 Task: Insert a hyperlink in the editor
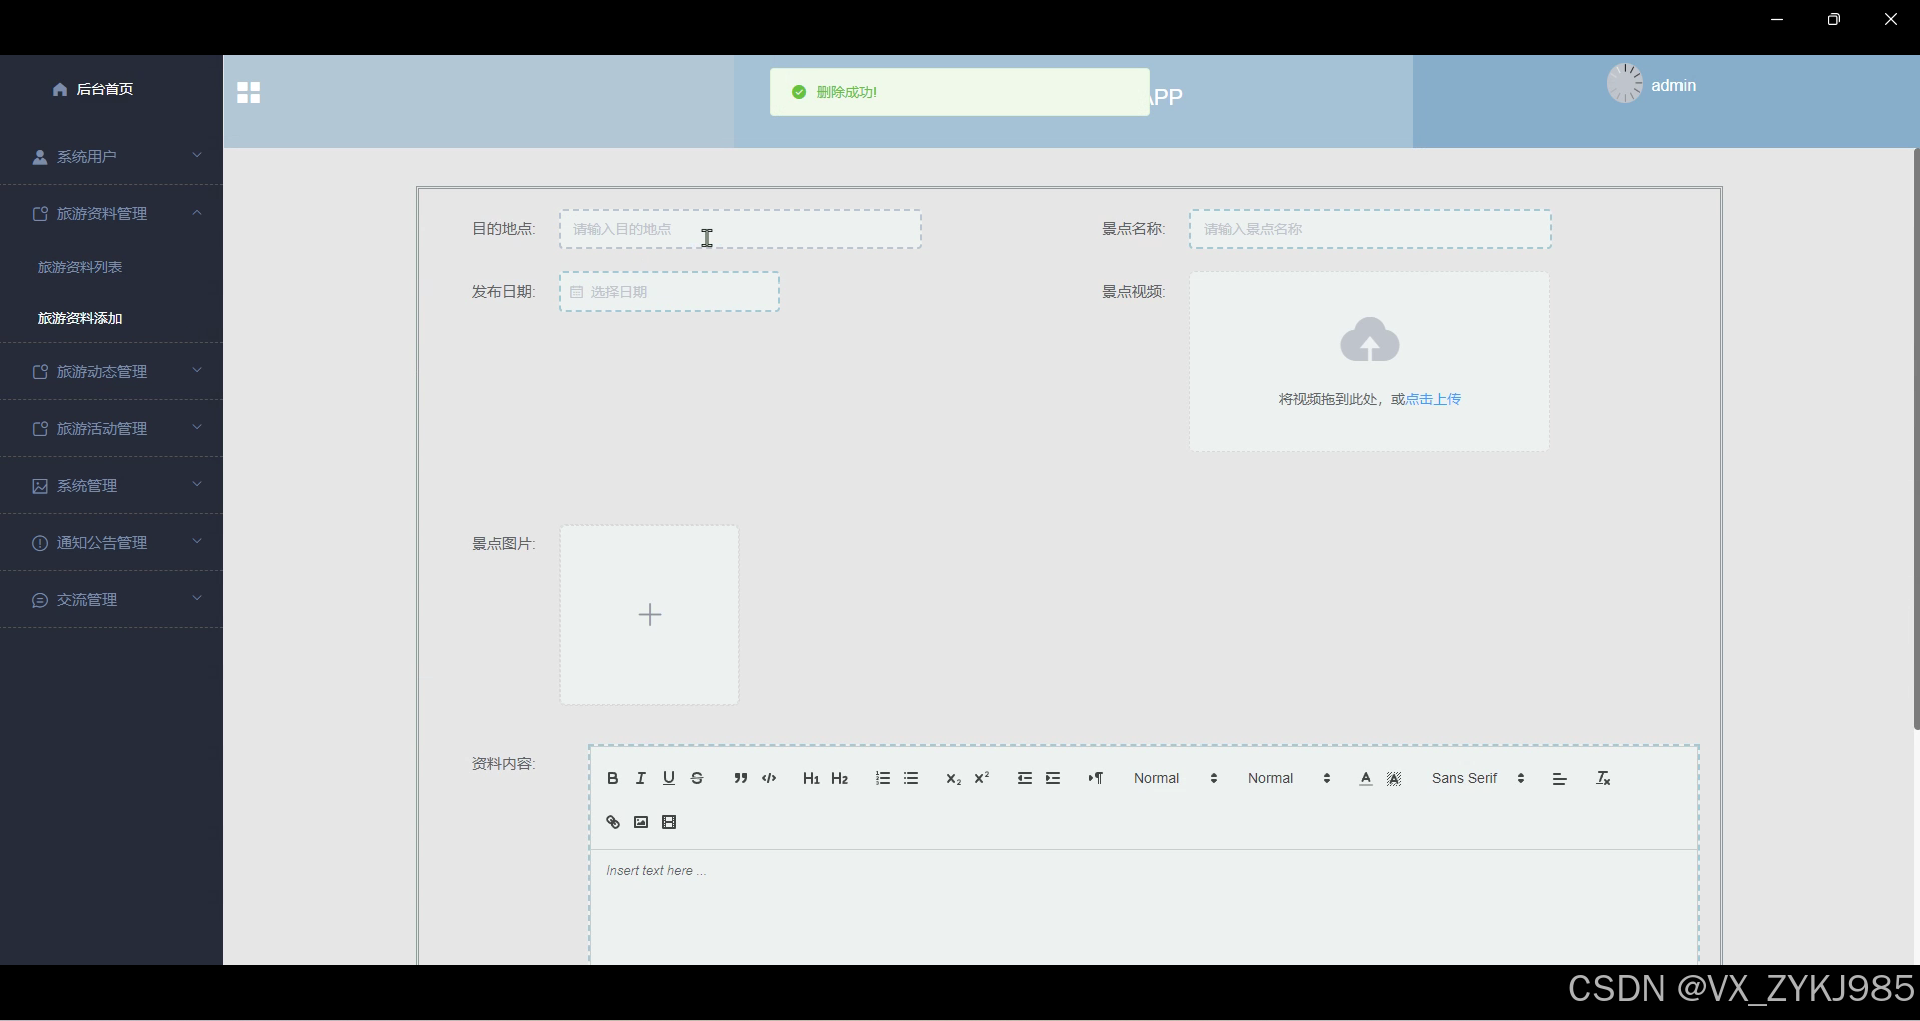pos(613,822)
